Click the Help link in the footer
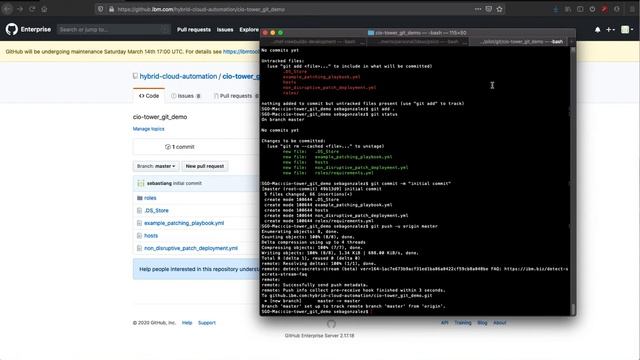This screenshot has height=360, width=640. click(187, 323)
